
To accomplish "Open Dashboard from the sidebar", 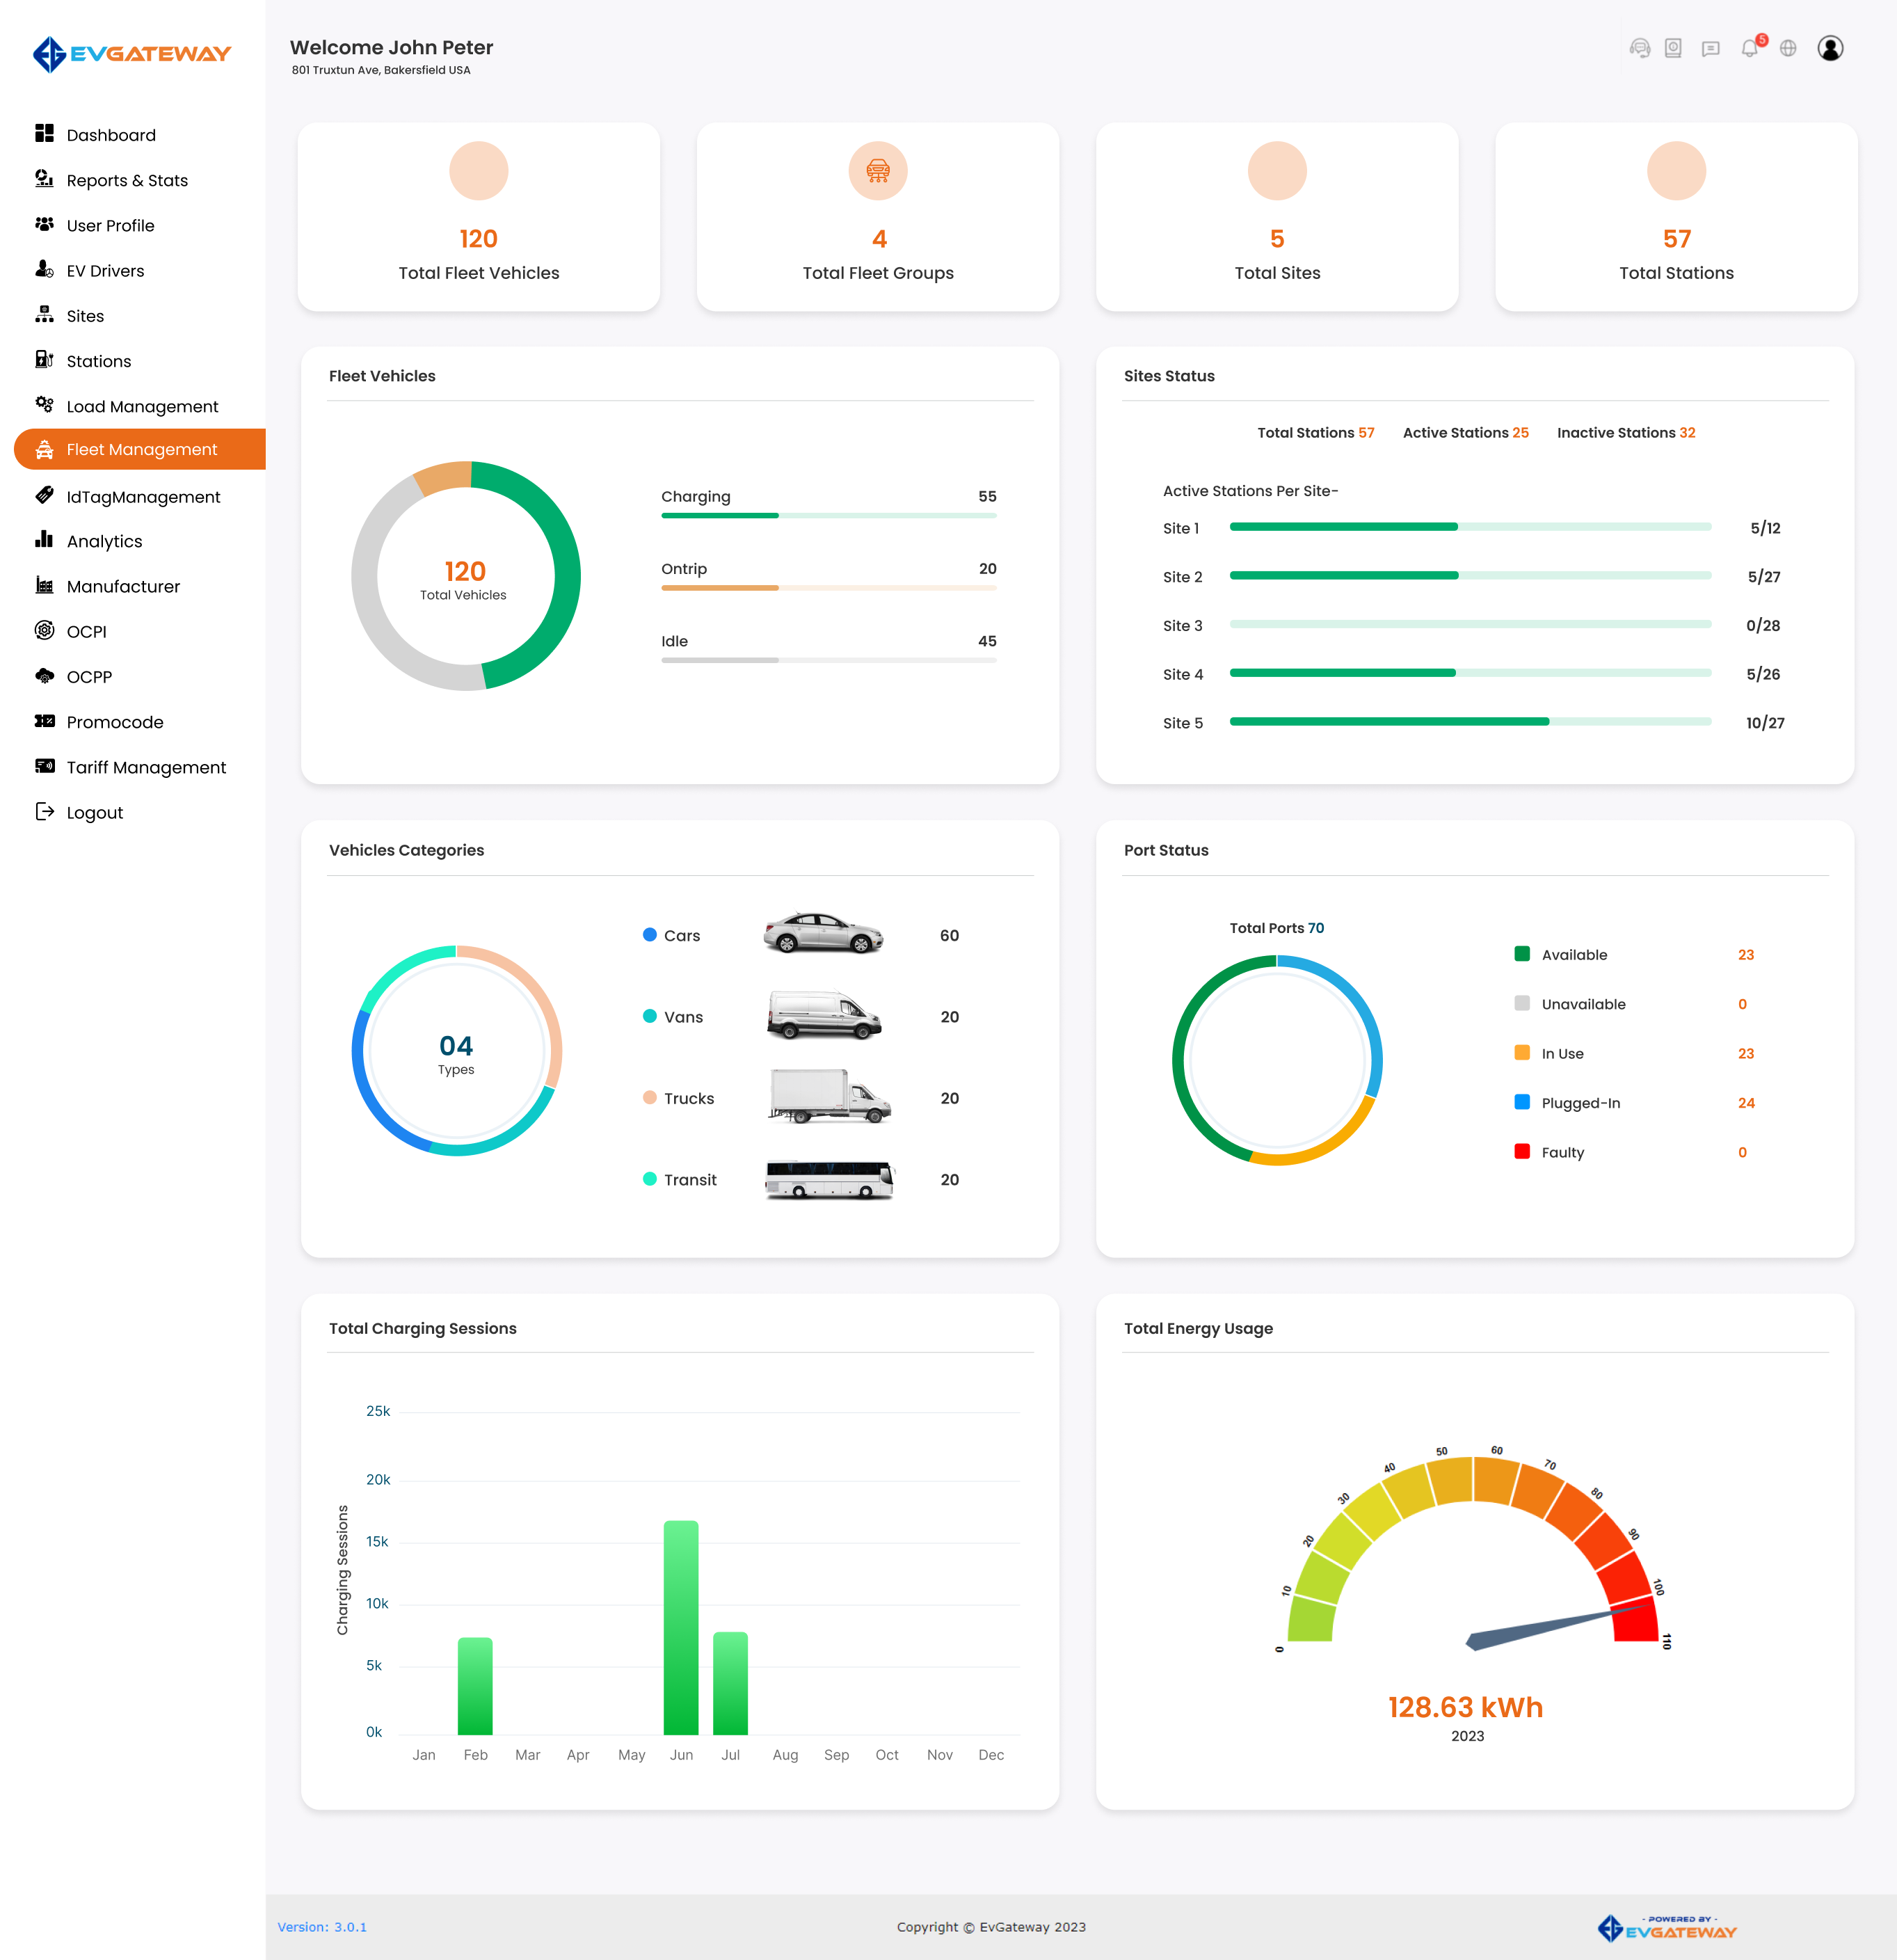I will pyautogui.click(x=111, y=135).
